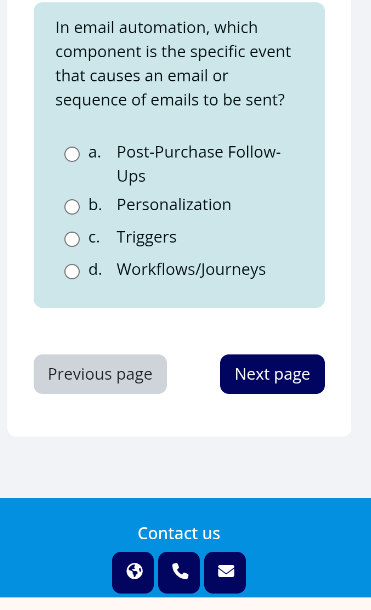Click the 'c.' option letter
Viewport: 371px width, 610px height.
[x=94, y=237]
